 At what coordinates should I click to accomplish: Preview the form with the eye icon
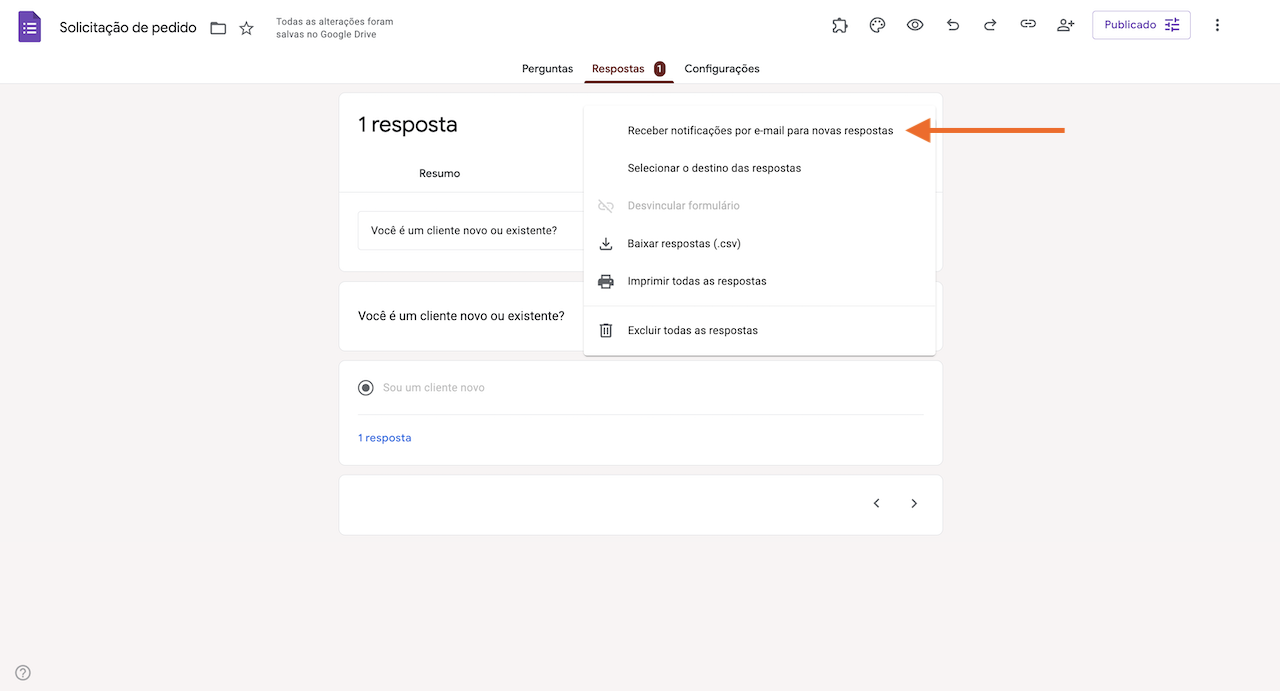(915, 25)
